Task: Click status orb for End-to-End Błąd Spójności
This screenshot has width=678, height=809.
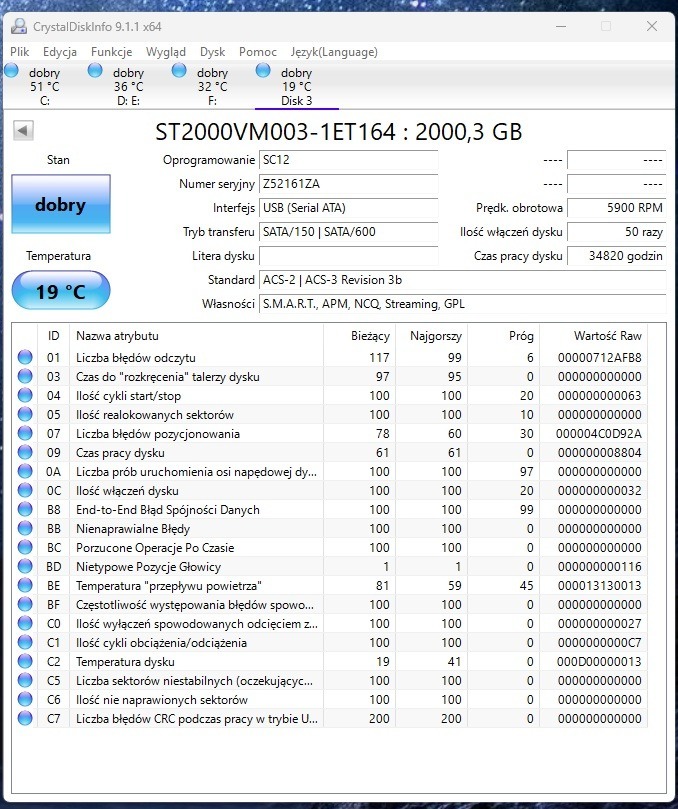Action: 25,509
